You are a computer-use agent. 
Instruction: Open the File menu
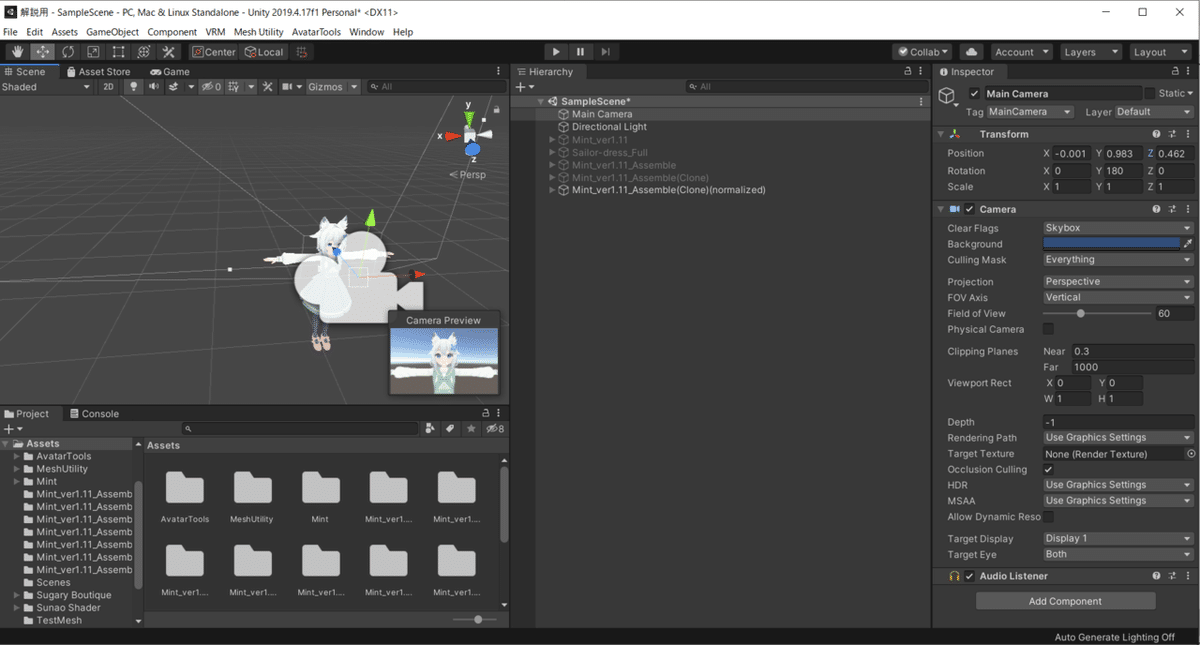click(10, 32)
